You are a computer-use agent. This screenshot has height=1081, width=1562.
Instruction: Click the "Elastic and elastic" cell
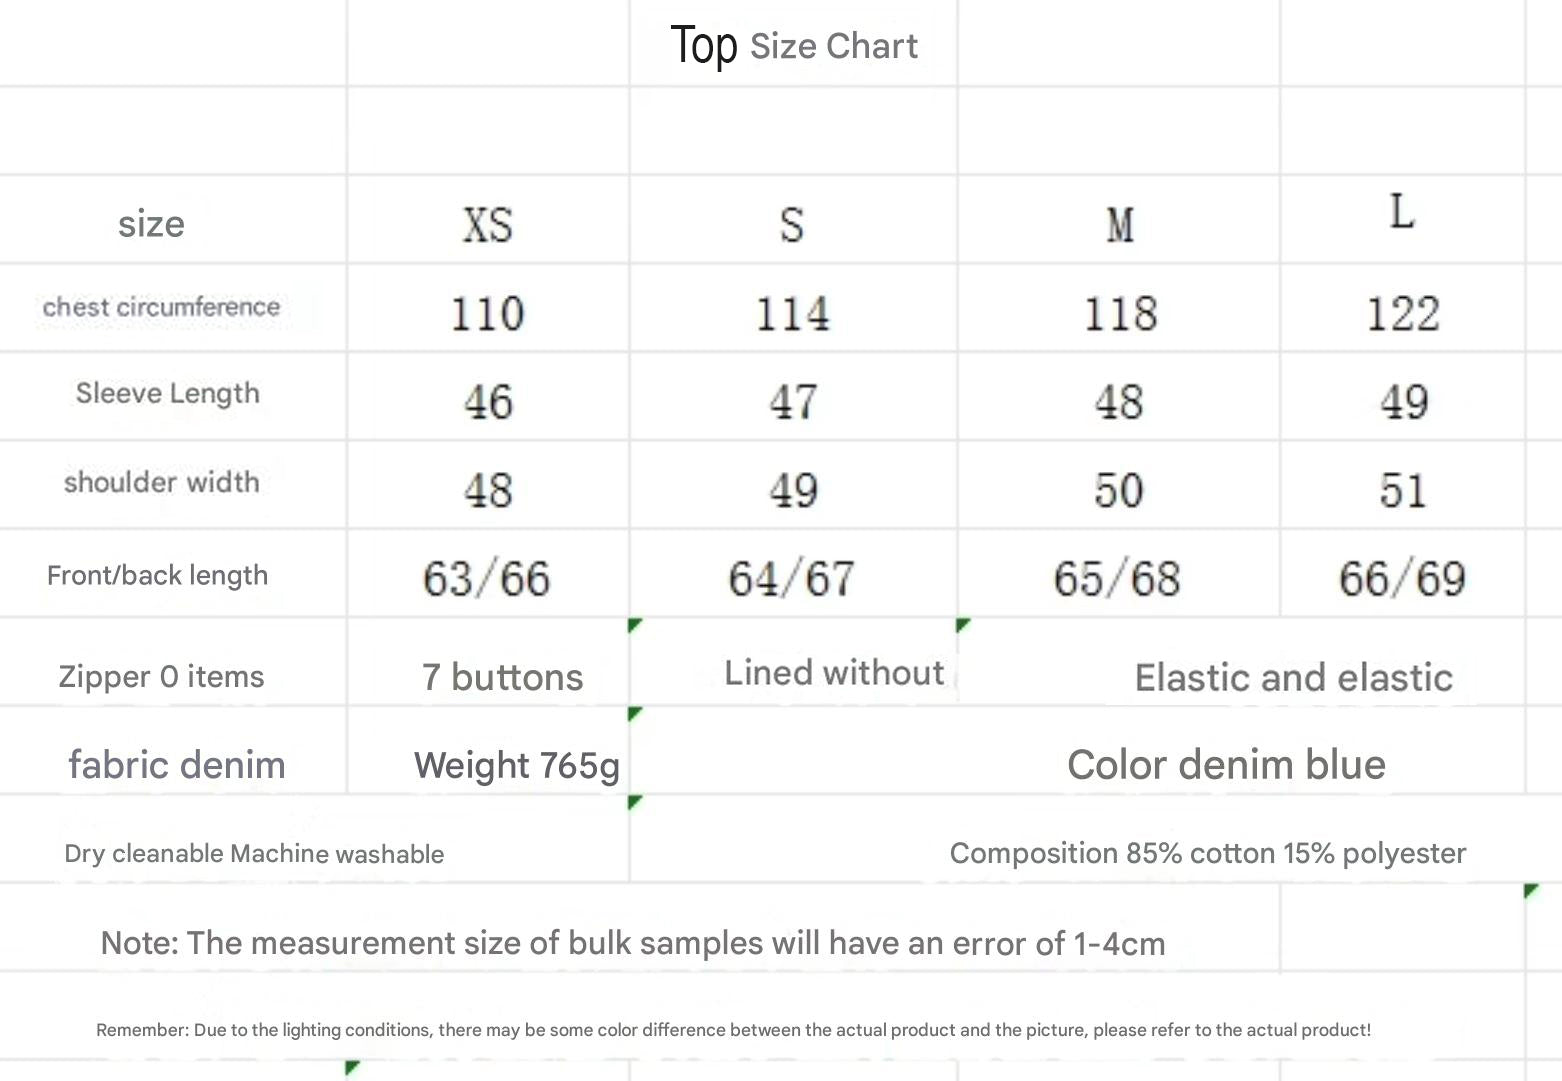pyautogui.click(x=1293, y=677)
